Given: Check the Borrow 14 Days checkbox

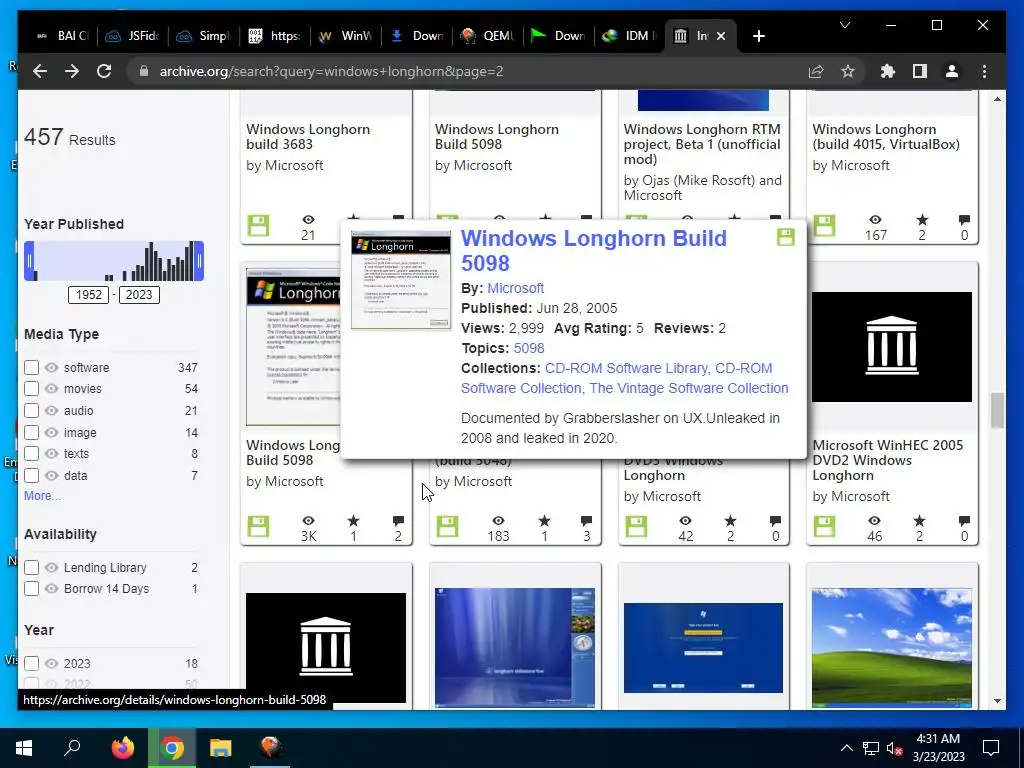Looking at the screenshot, I should point(31,588).
